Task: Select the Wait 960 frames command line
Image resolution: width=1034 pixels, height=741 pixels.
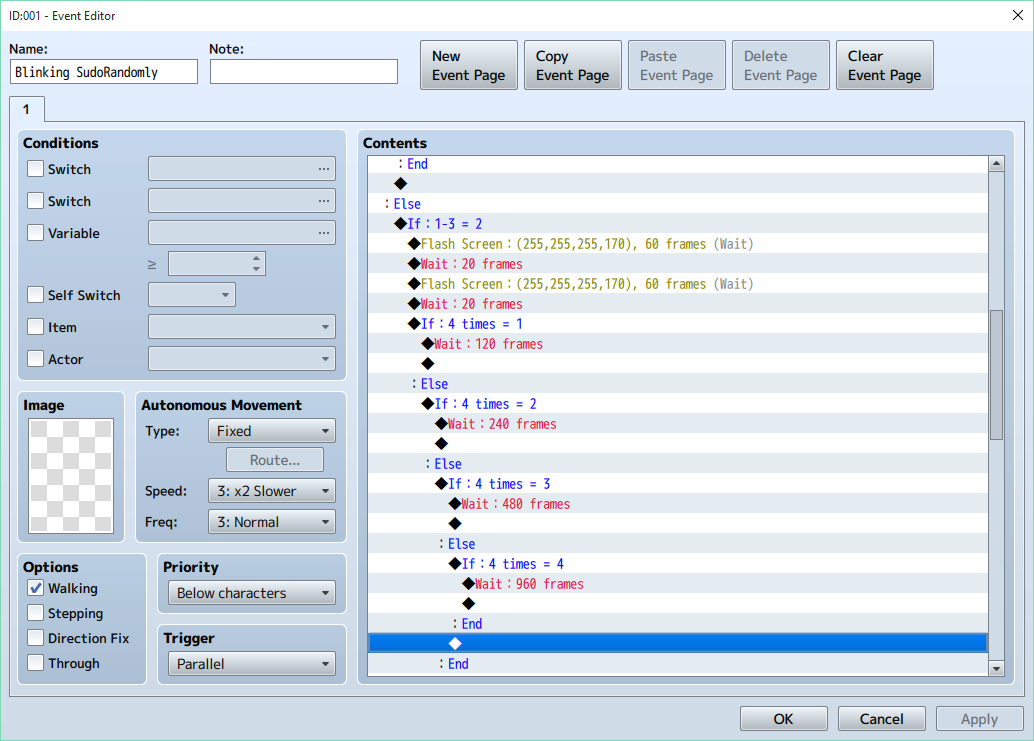Action: point(529,584)
